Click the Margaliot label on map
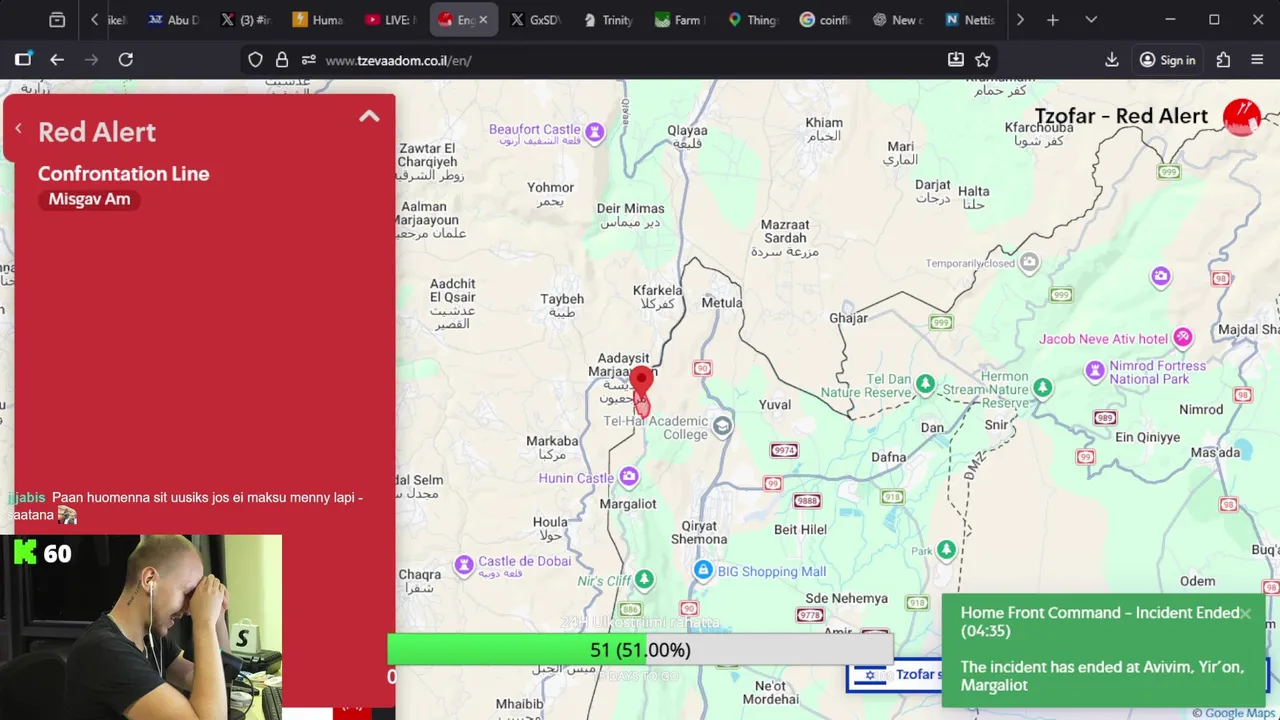Image resolution: width=1280 pixels, height=720 pixels. pos(627,504)
